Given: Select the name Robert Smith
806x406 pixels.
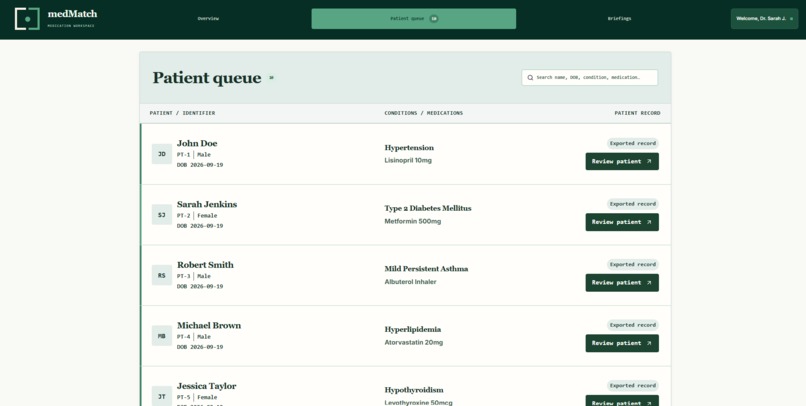Looking at the screenshot, I should 205,265.
